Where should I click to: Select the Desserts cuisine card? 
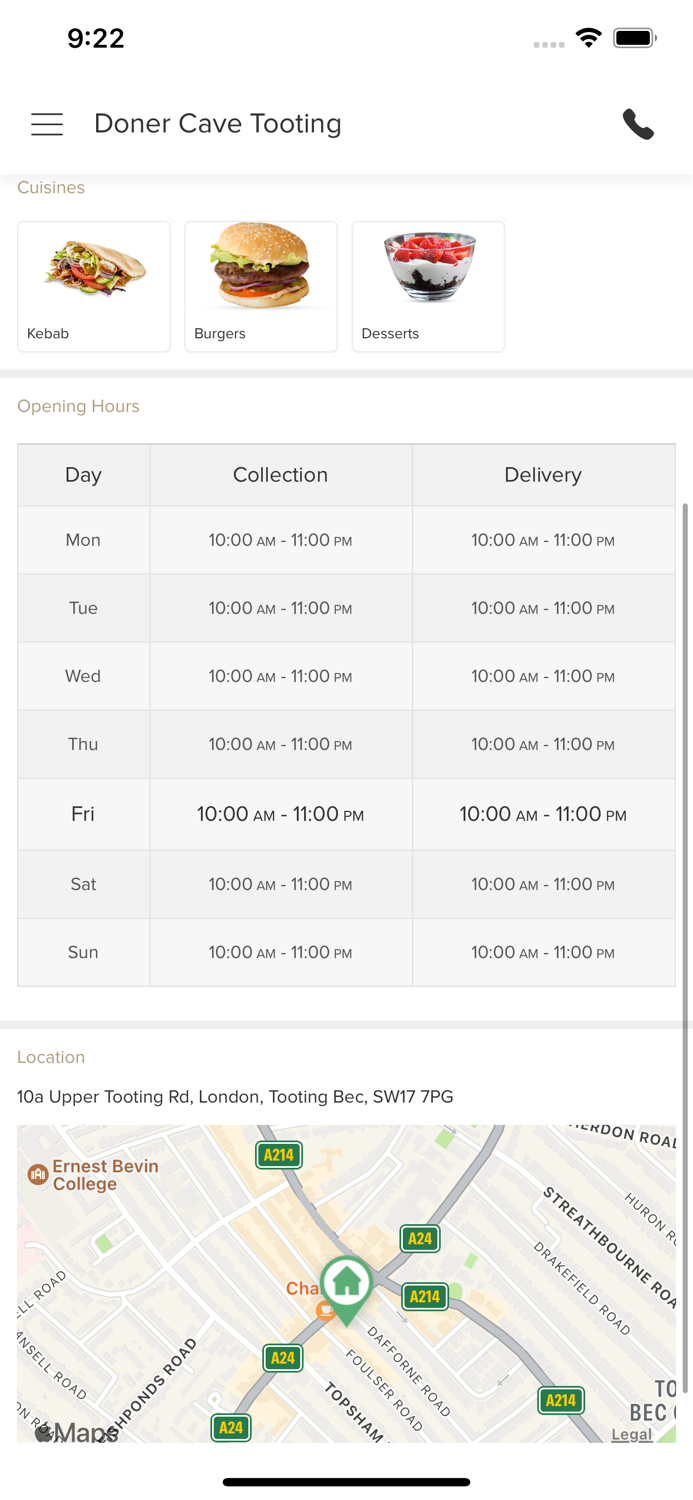428,286
